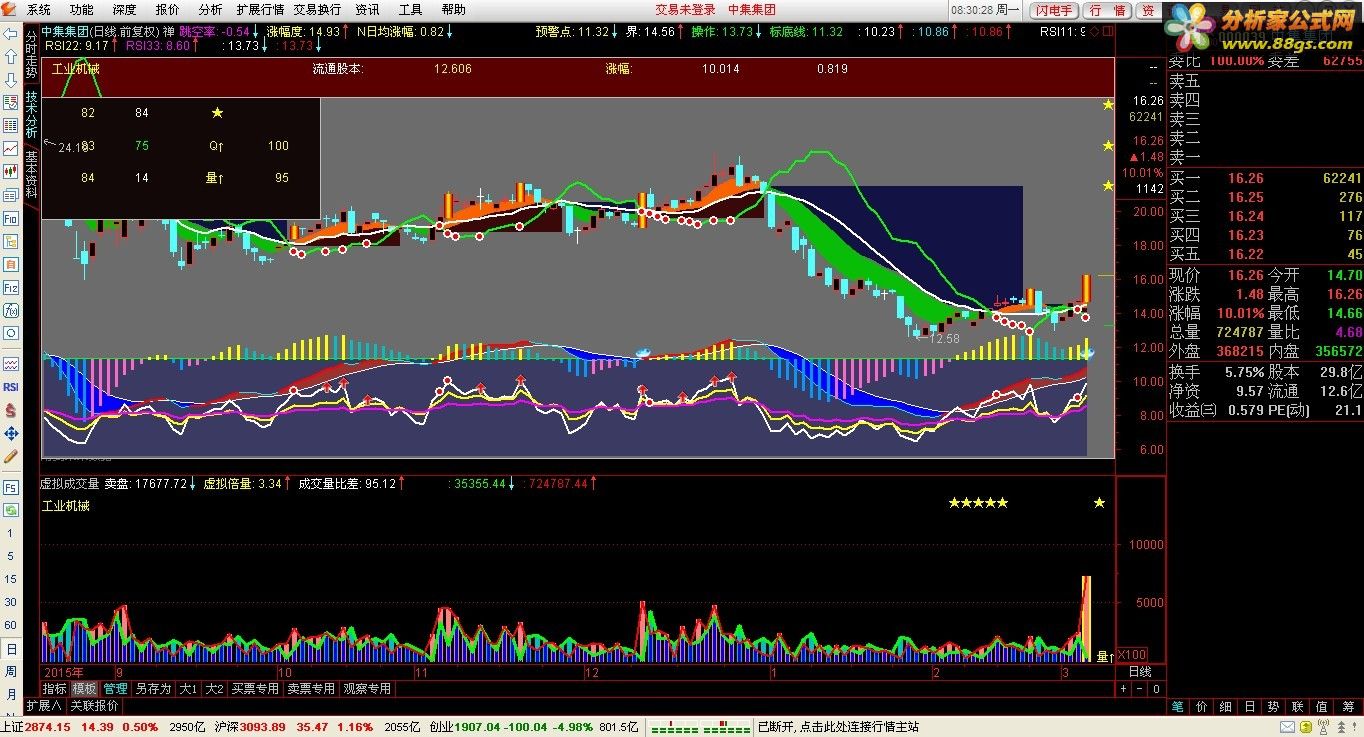Click the 行情 button at top right
1364x737 pixels.
1107,10
